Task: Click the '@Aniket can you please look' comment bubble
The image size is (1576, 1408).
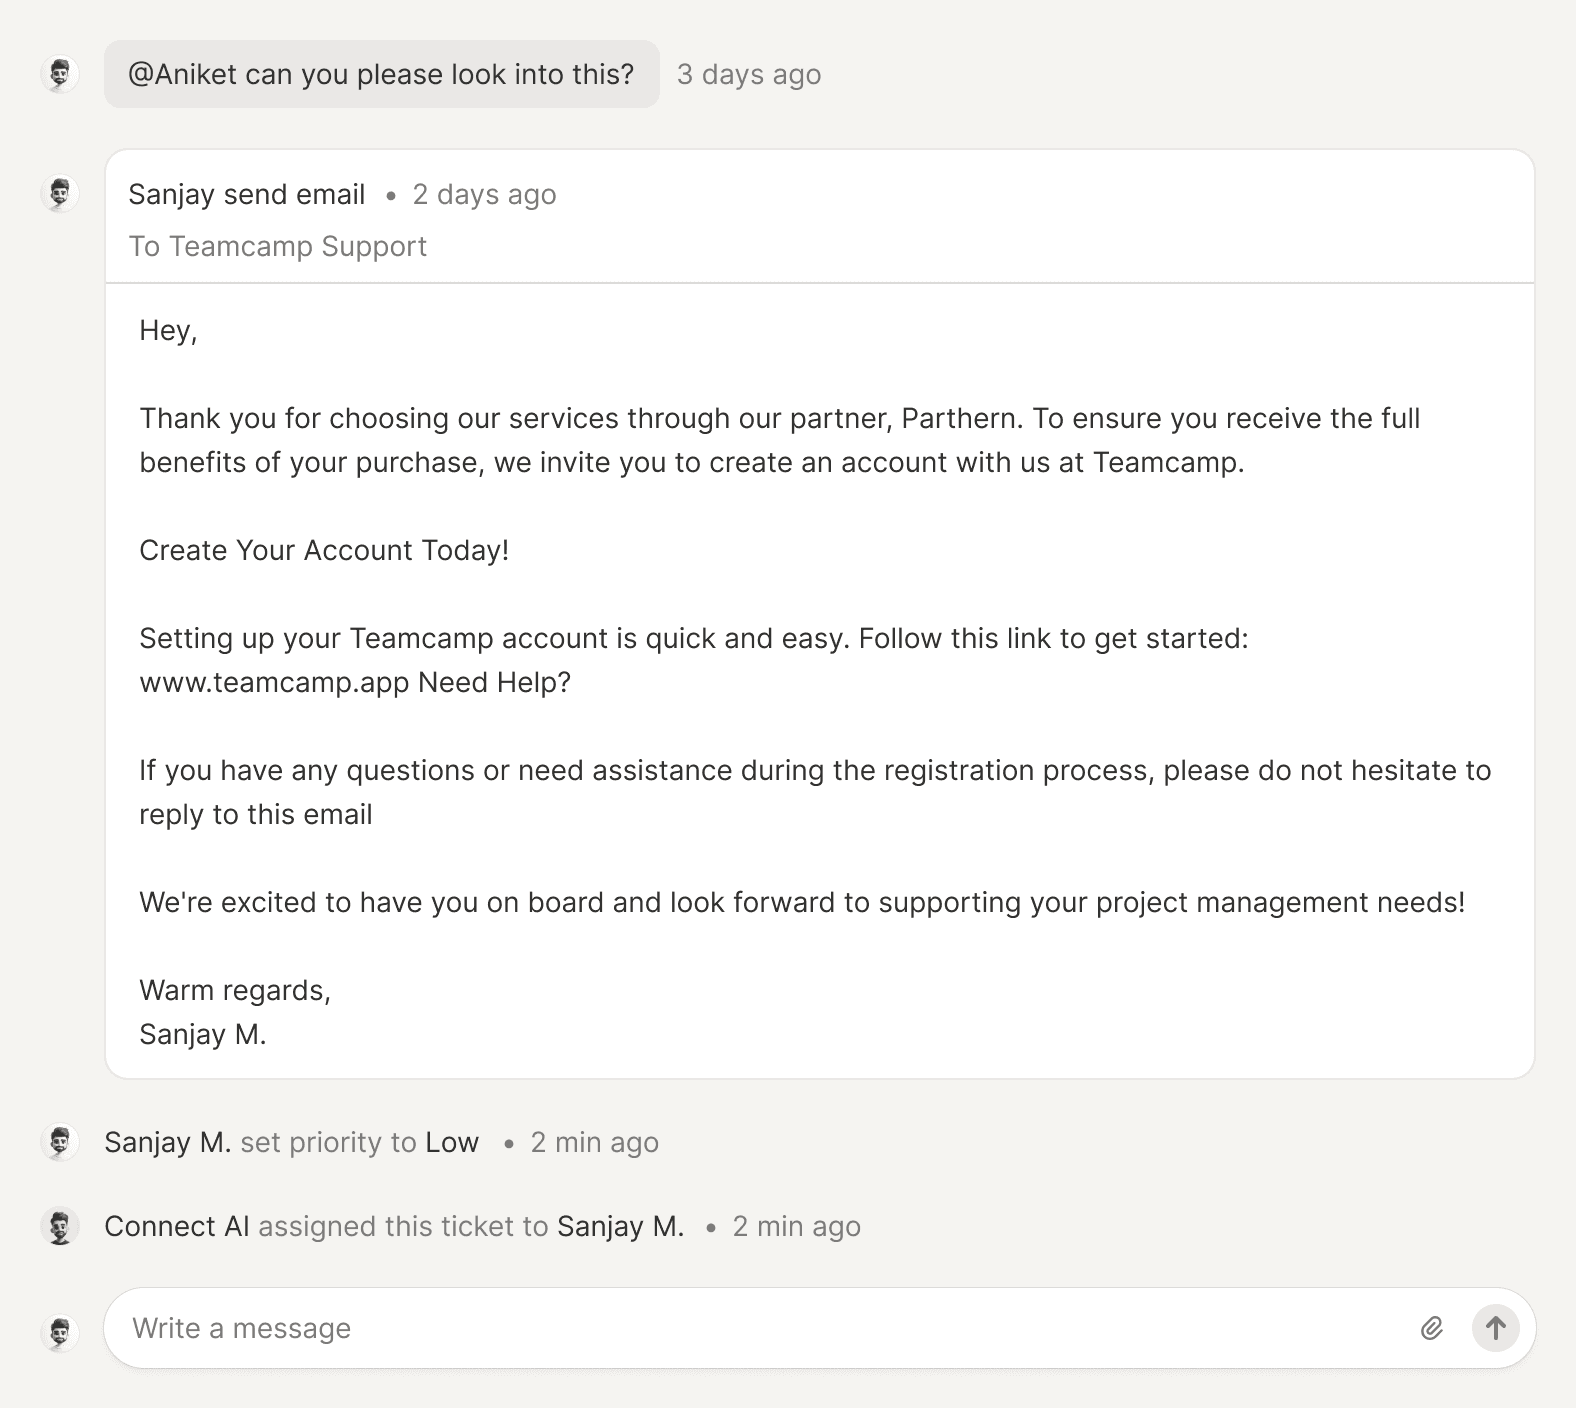Action: [x=381, y=74]
